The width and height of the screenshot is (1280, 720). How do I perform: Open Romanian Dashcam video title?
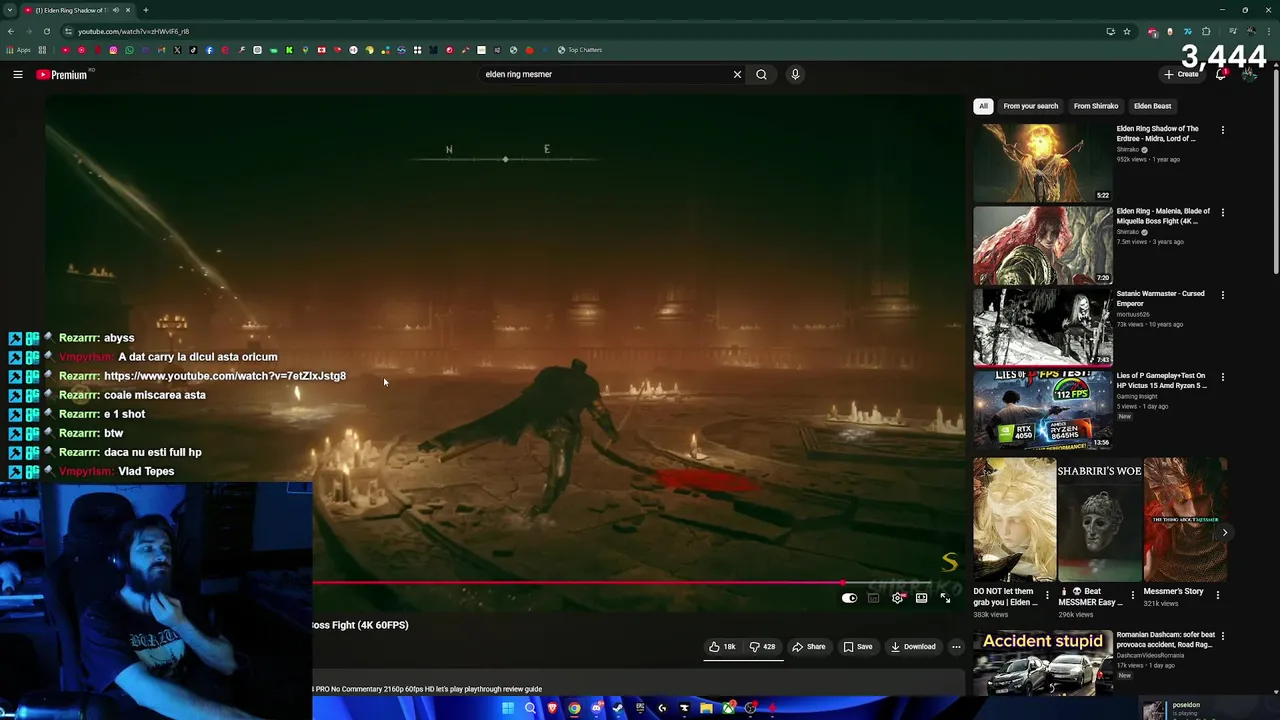click(1166, 640)
